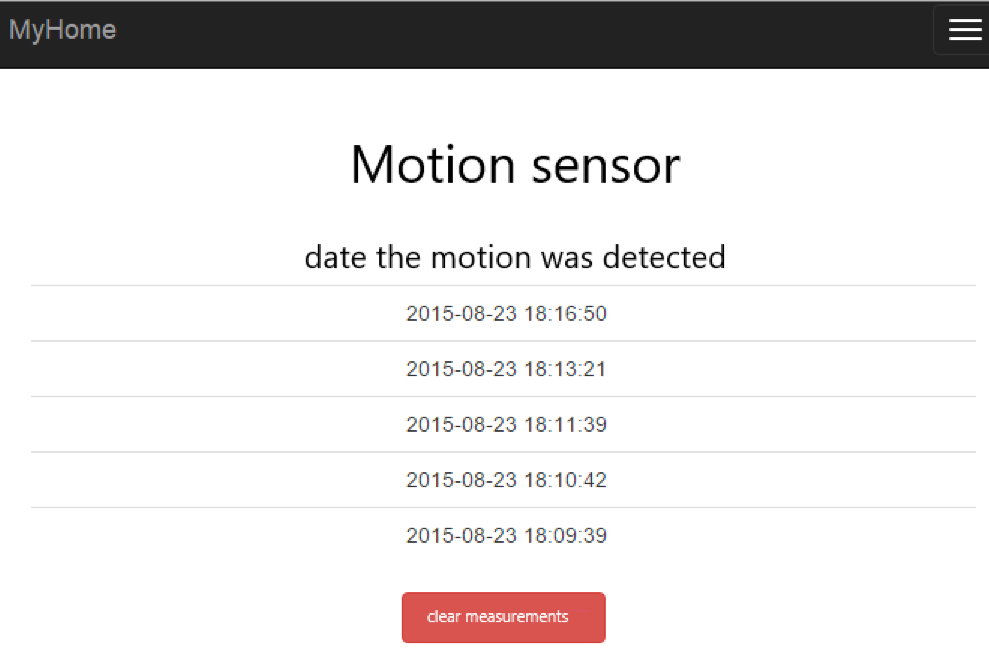Click the empty middle of the dark navbar
This screenshot has width=989, height=652.
tap(520, 32)
